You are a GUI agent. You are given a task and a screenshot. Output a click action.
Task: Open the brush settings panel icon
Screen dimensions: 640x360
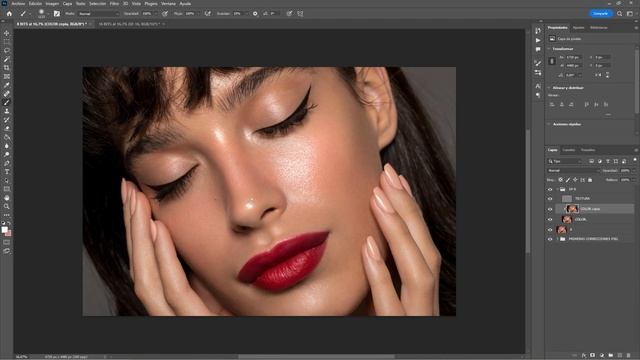[57, 13]
